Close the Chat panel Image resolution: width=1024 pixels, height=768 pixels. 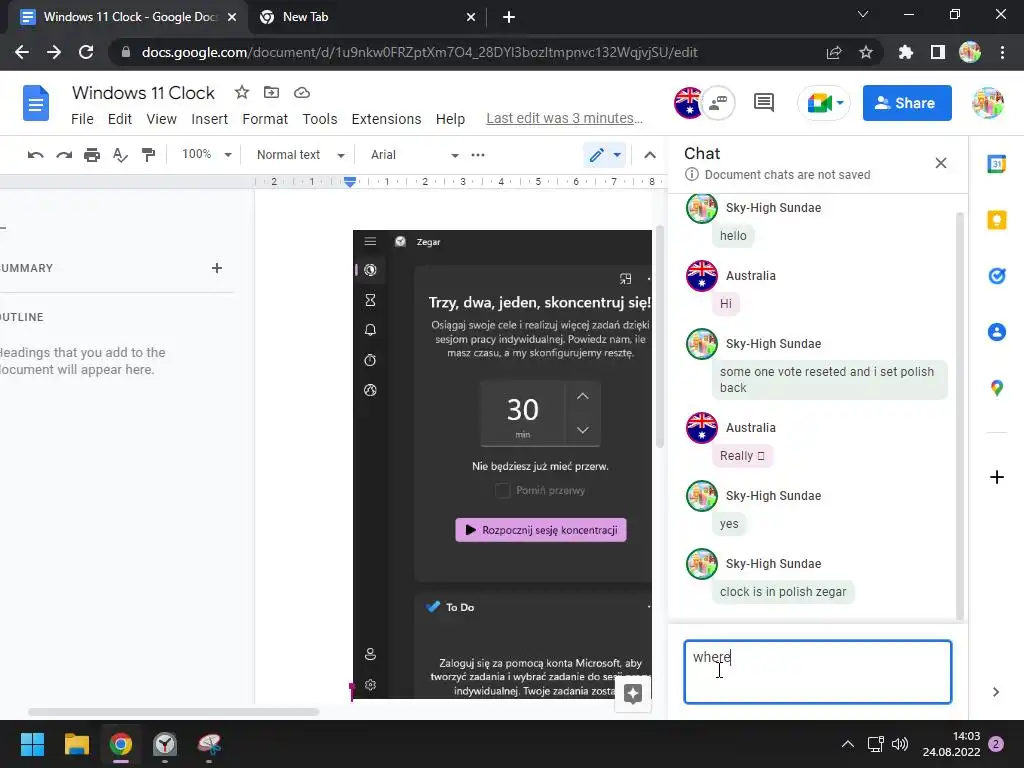tap(940, 163)
